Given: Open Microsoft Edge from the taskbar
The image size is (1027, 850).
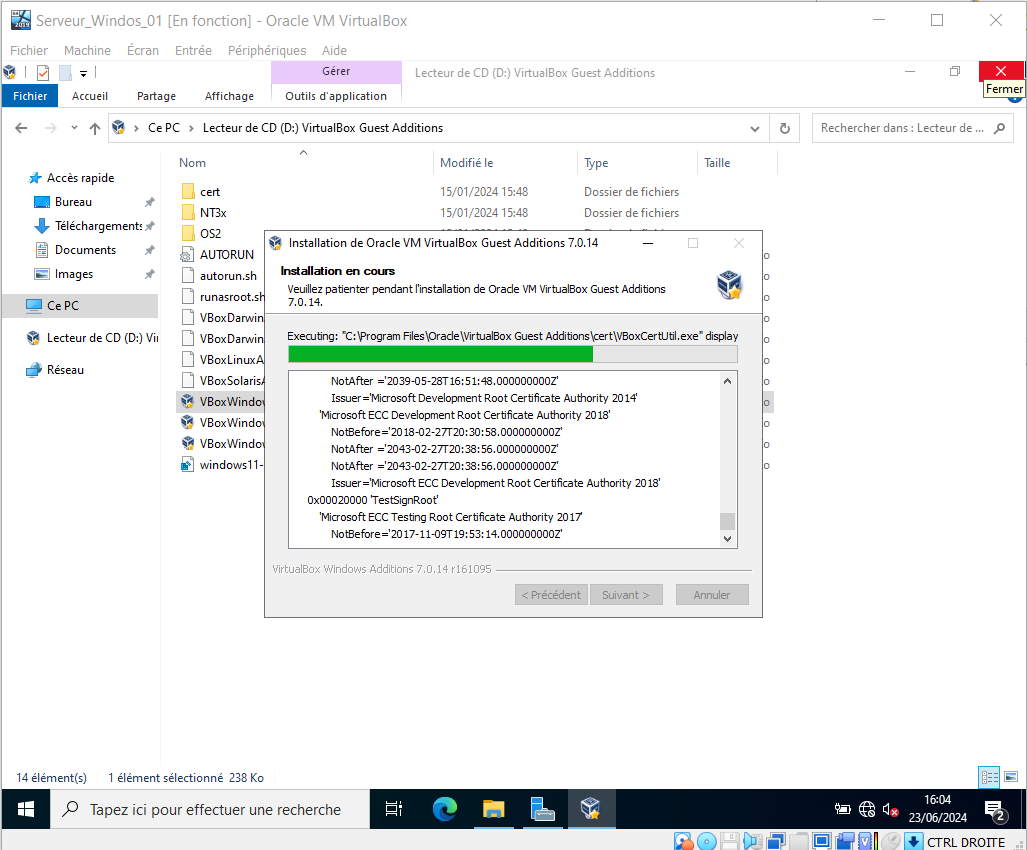Looking at the screenshot, I should click(x=444, y=809).
